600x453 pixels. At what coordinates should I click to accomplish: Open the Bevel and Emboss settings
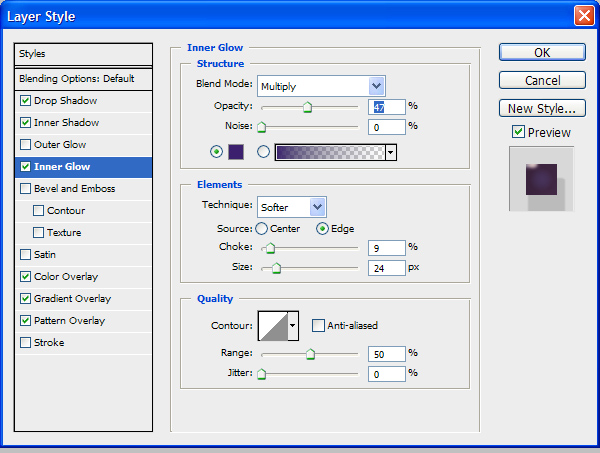(x=83, y=189)
